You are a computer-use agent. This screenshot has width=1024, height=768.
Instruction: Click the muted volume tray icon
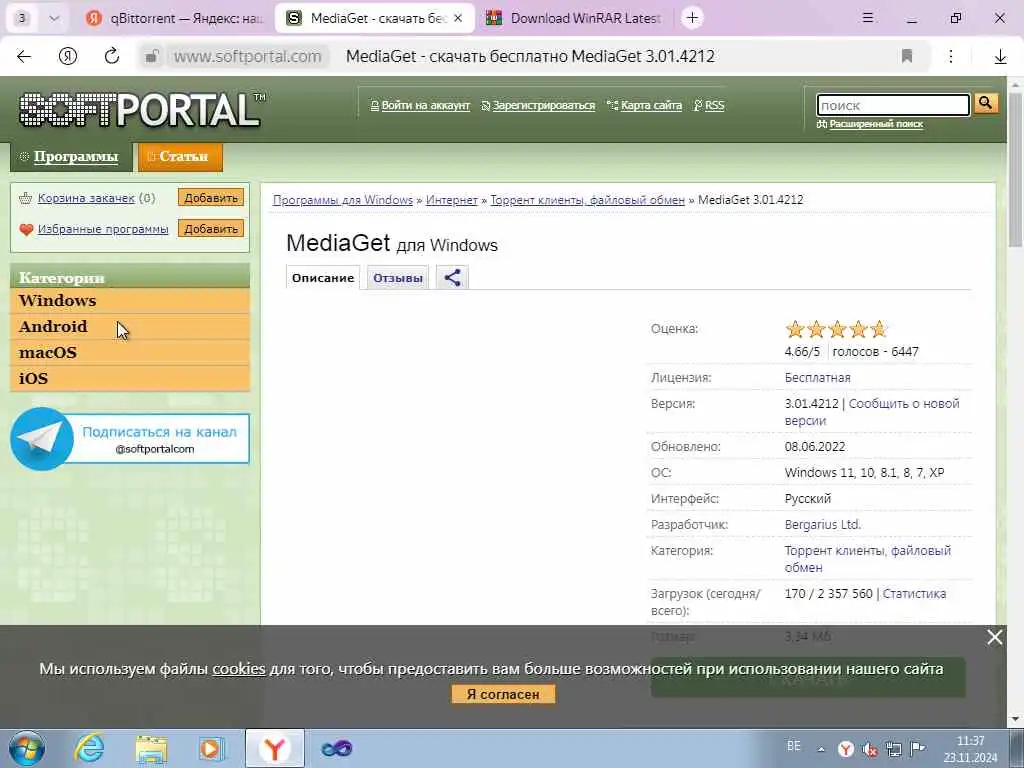(869, 749)
